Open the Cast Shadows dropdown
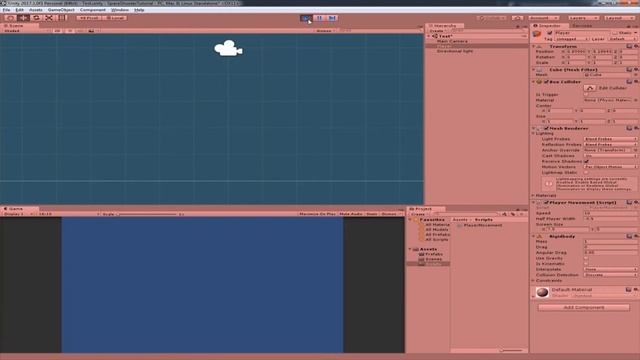 coord(610,156)
